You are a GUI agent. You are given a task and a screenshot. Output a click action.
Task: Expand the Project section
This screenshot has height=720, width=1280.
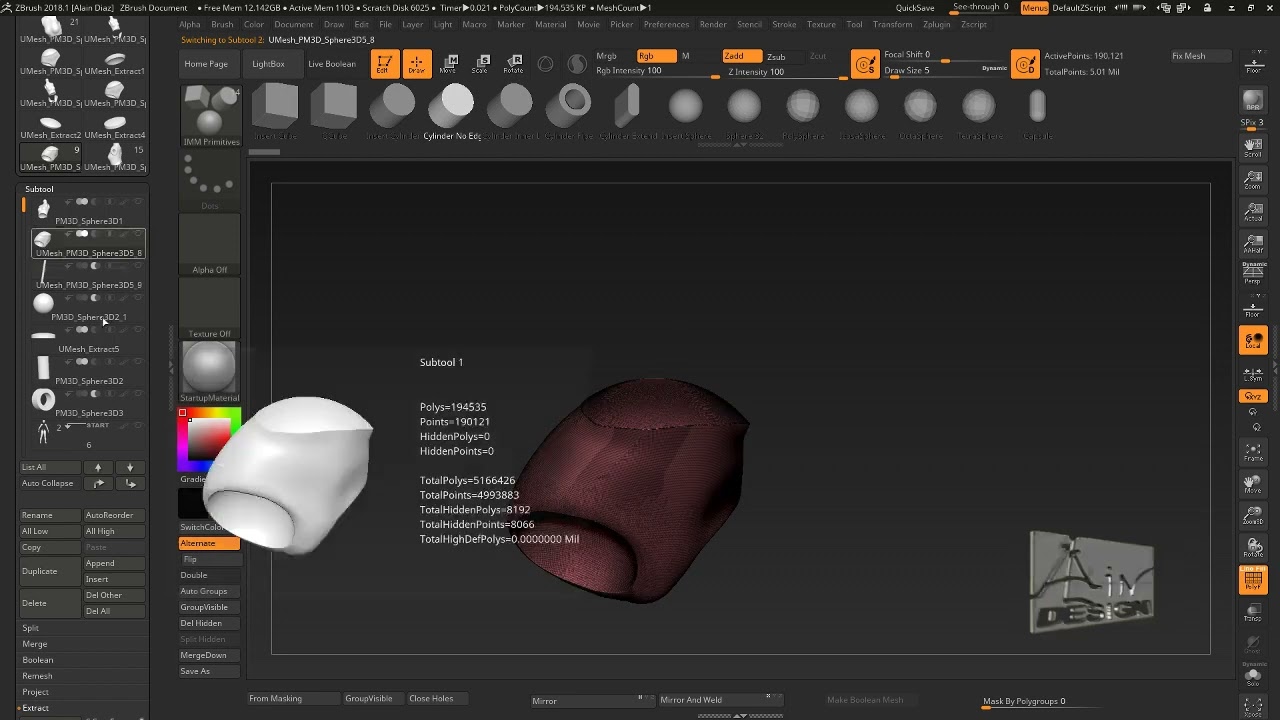tap(36, 692)
